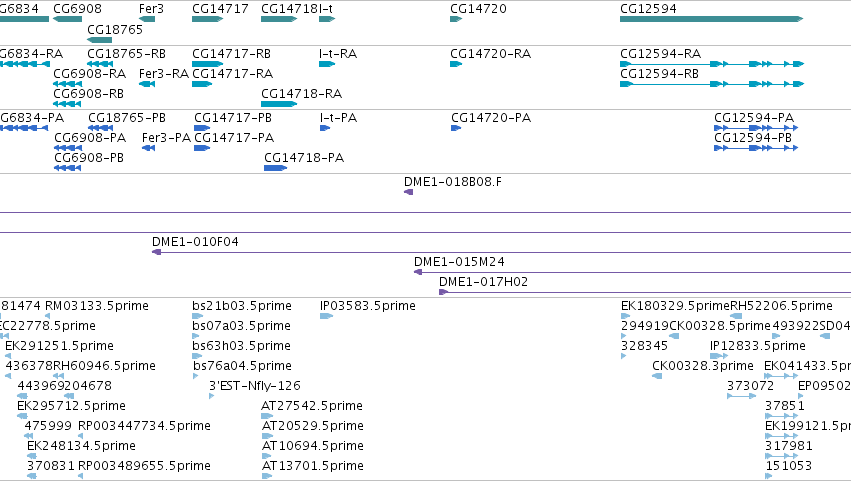Select the CG18765 gene feature
The width and height of the screenshot is (851, 481).
99,40
